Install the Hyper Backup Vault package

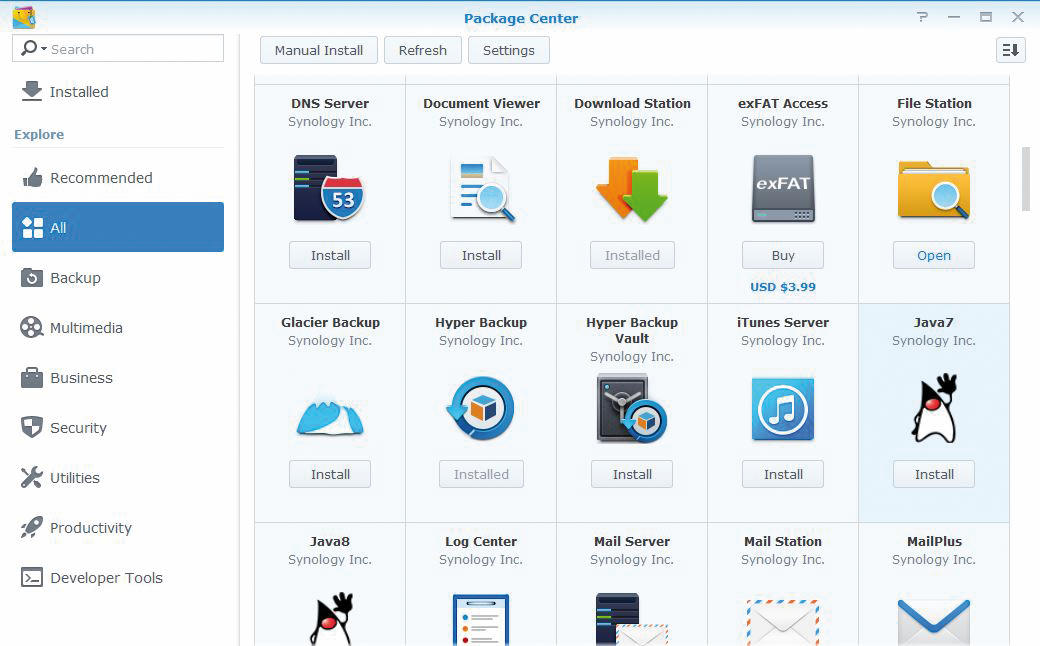click(632, 474)
